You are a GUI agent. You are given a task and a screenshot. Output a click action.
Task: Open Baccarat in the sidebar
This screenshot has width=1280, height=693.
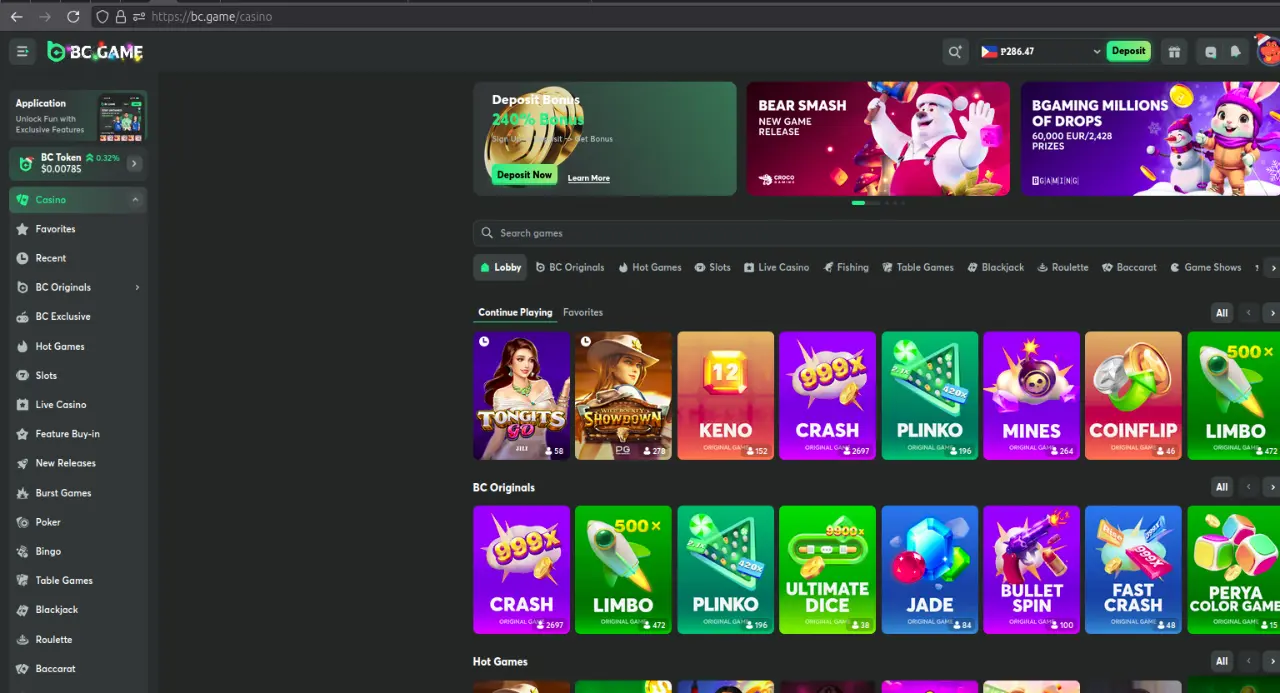point(78,668)
